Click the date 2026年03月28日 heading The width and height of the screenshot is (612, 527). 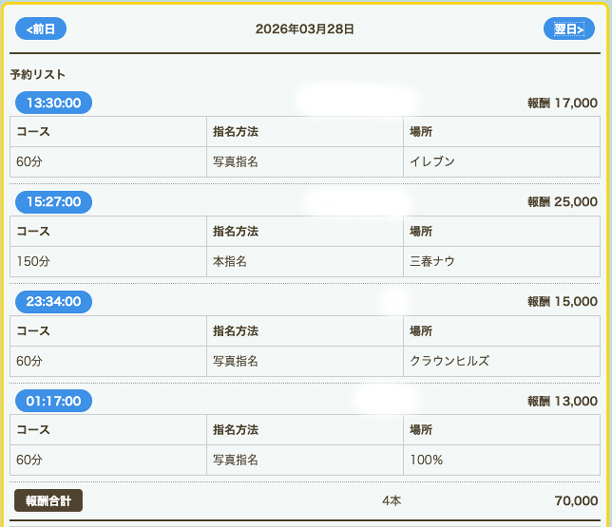(305, 29)
